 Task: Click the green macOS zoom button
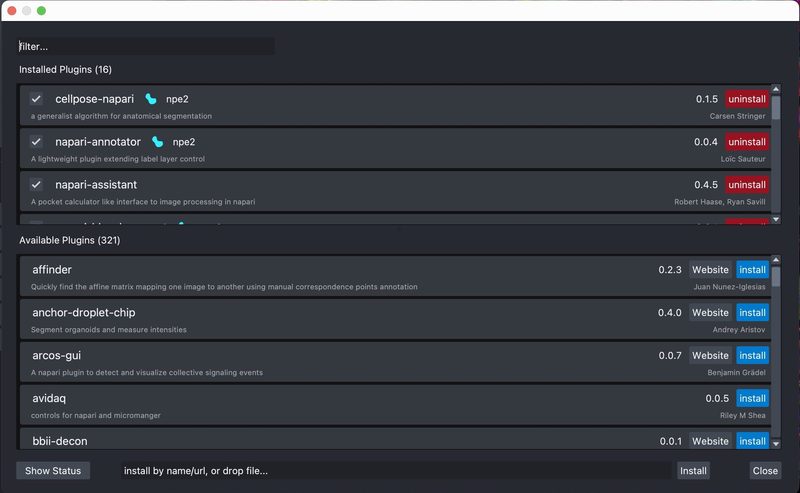(x=41, y=11)
